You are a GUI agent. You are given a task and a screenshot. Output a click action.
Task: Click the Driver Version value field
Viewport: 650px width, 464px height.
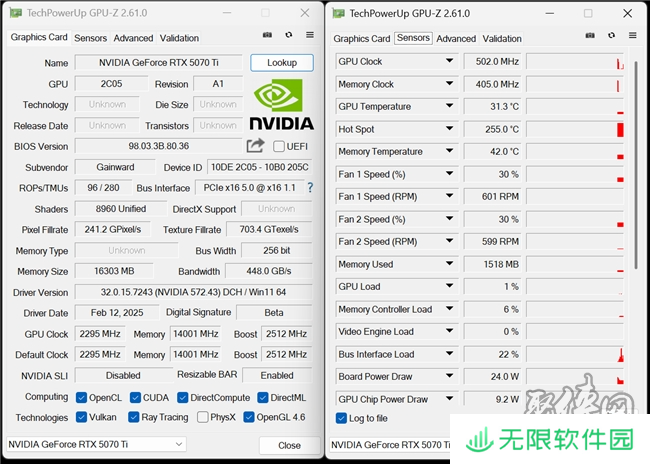pos(193,292)
